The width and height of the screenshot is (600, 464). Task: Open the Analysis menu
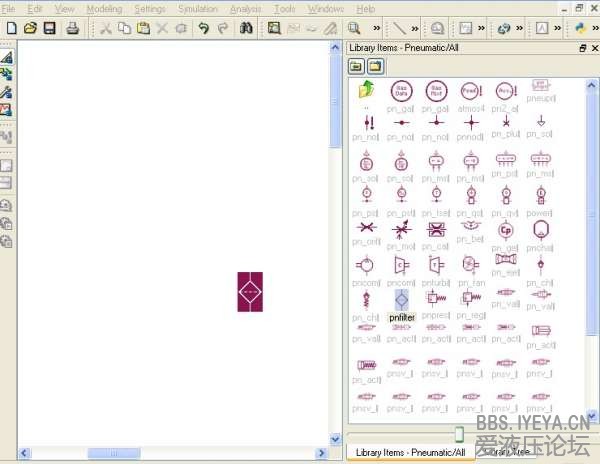click(245, 8)
